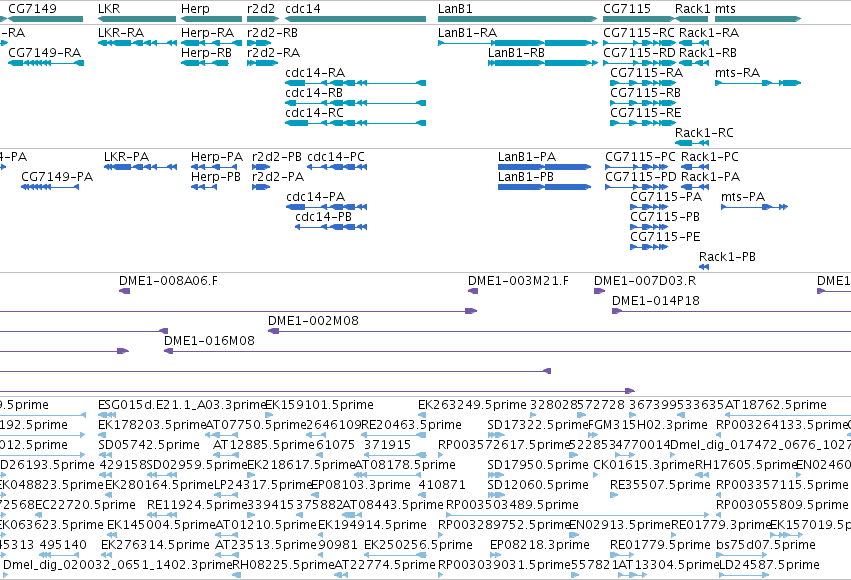This screenshot has width=851, height=580.
Task: Select the cdc14-RA transcript
Action: 355,83
